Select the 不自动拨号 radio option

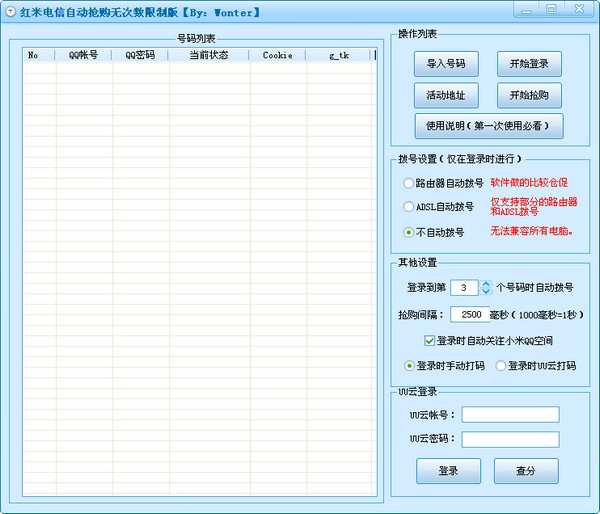408,232
